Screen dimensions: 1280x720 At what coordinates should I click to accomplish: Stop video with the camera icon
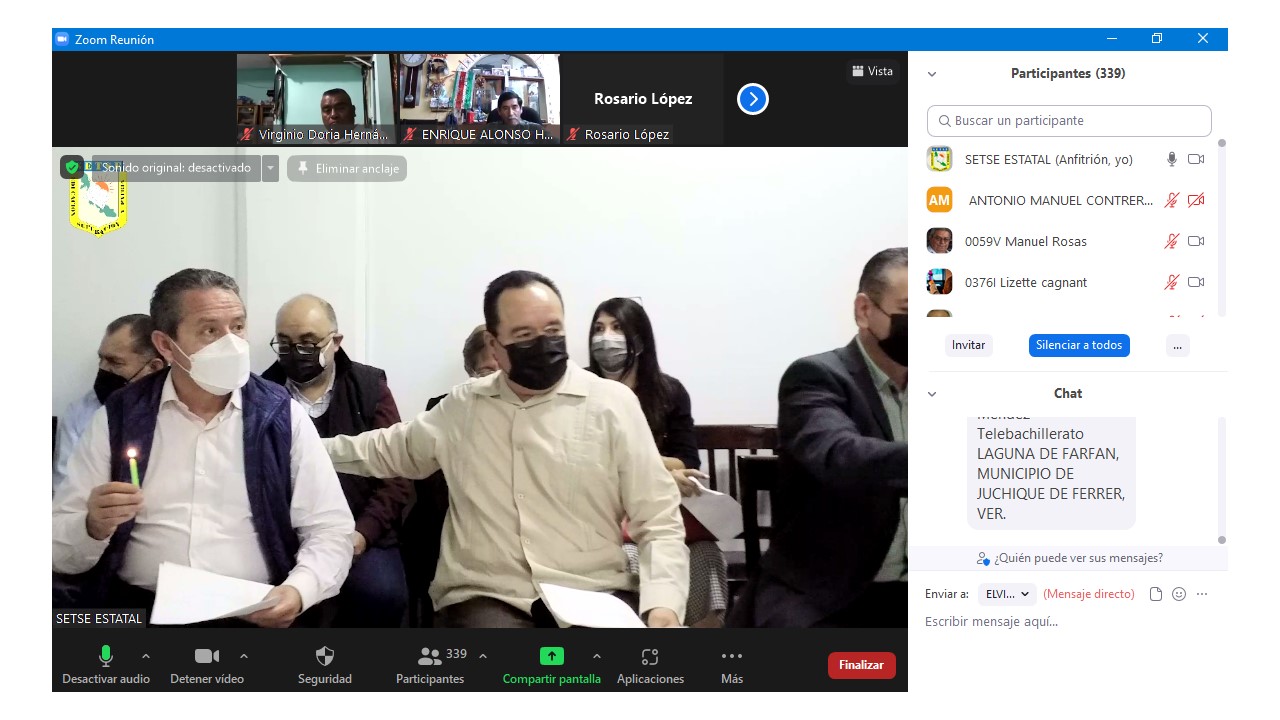tap(207, 656)
